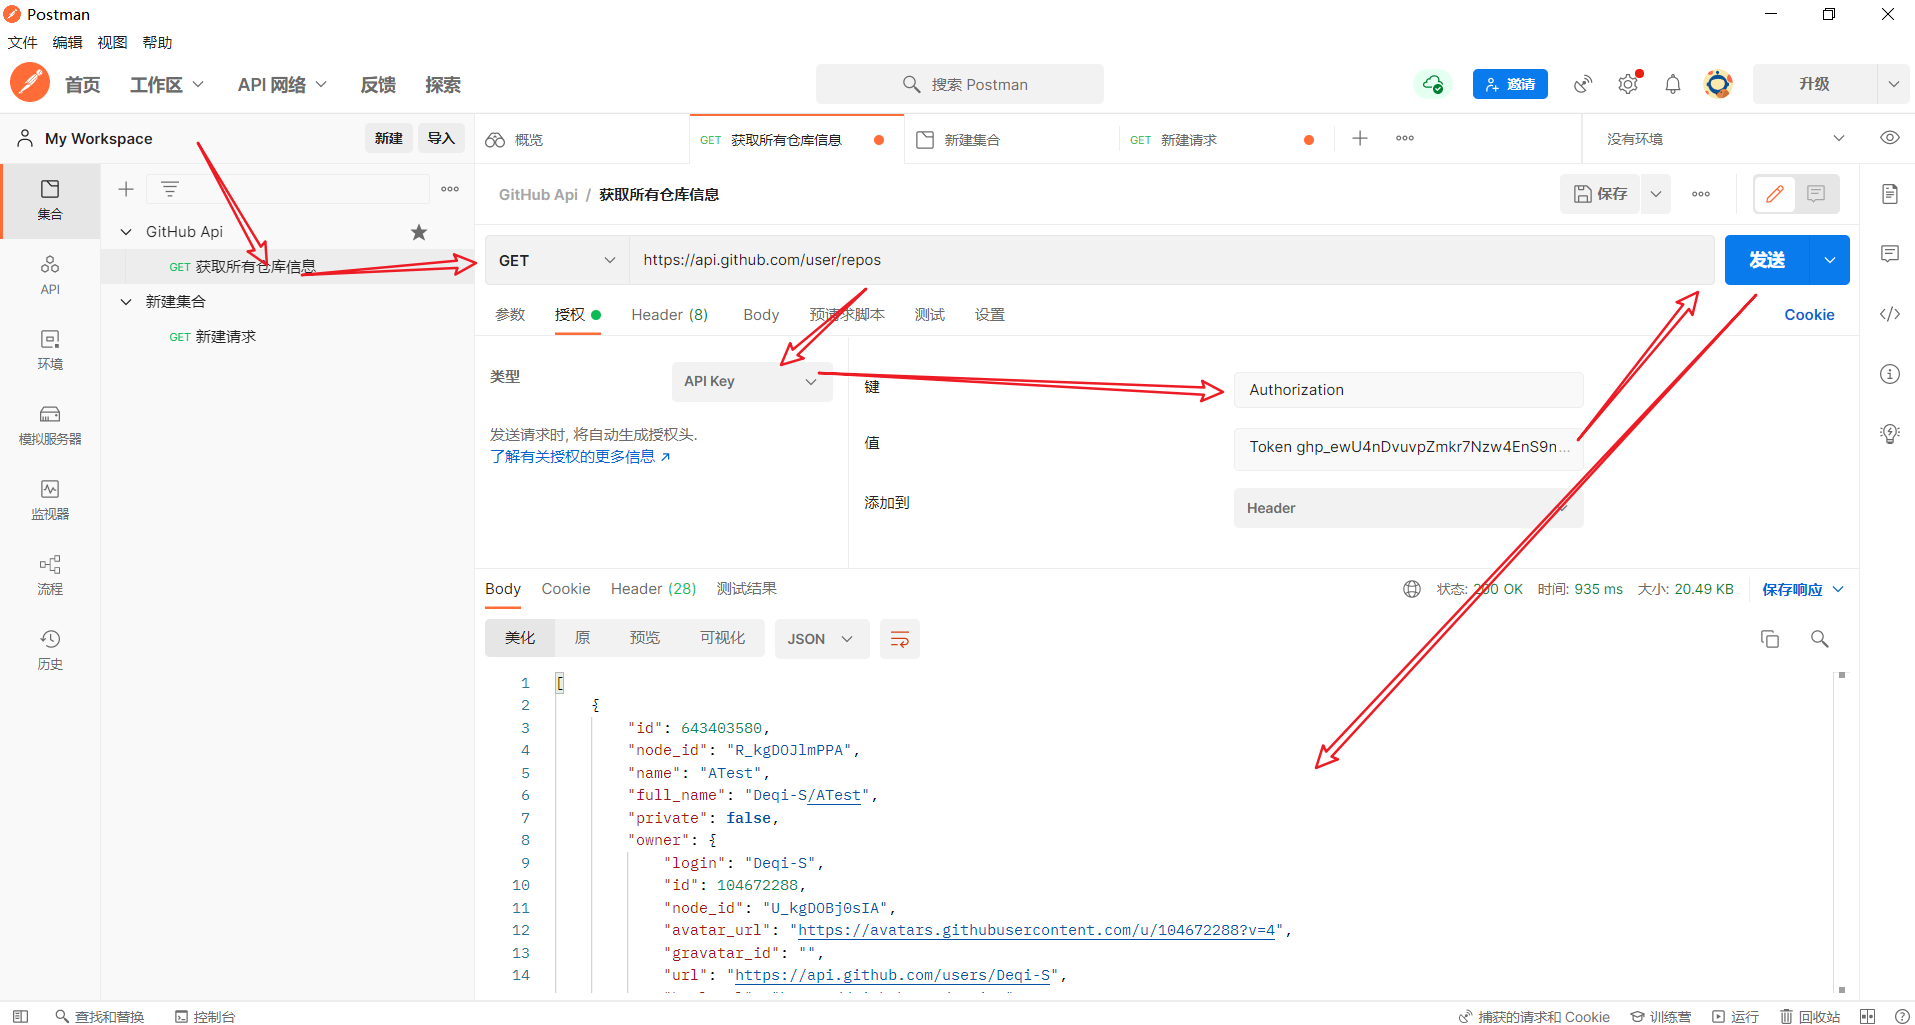Open the Upgrade (升级) dropdown arrow
Image resolution: width=1915 pixels, height=1025 pixels.
(x=1893, y=84)
